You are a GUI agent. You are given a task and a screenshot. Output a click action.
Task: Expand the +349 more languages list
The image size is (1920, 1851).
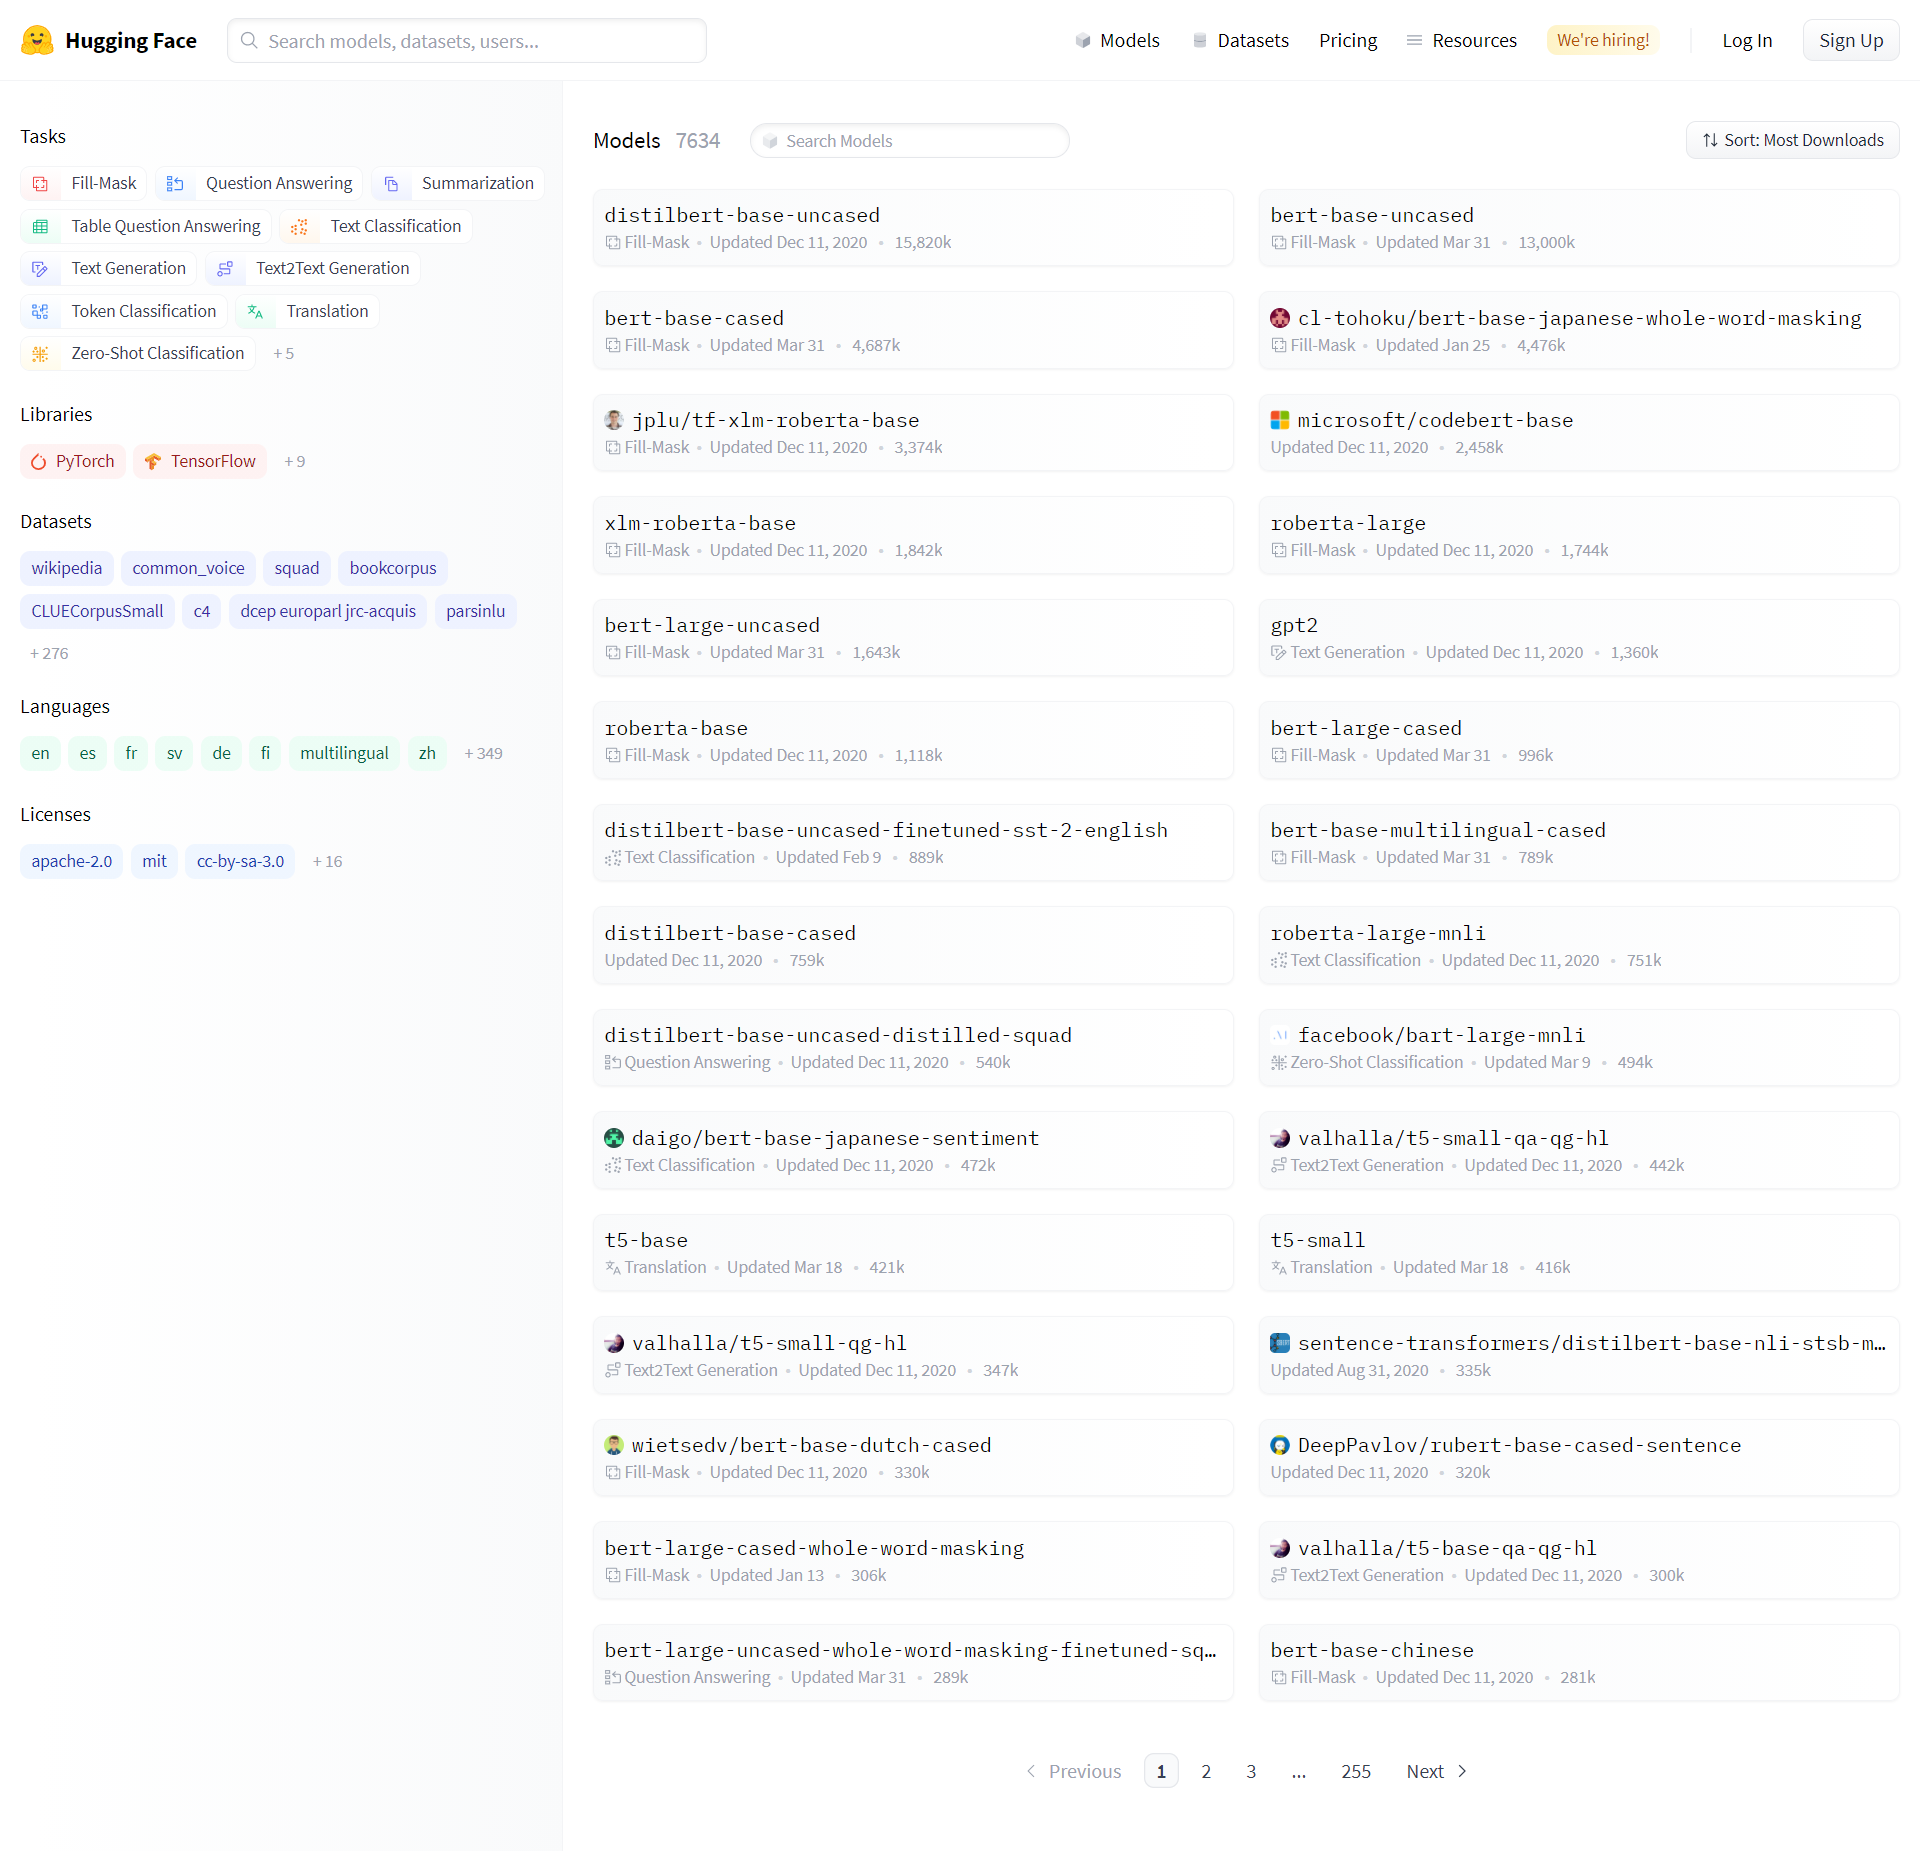tap(483, 754)
